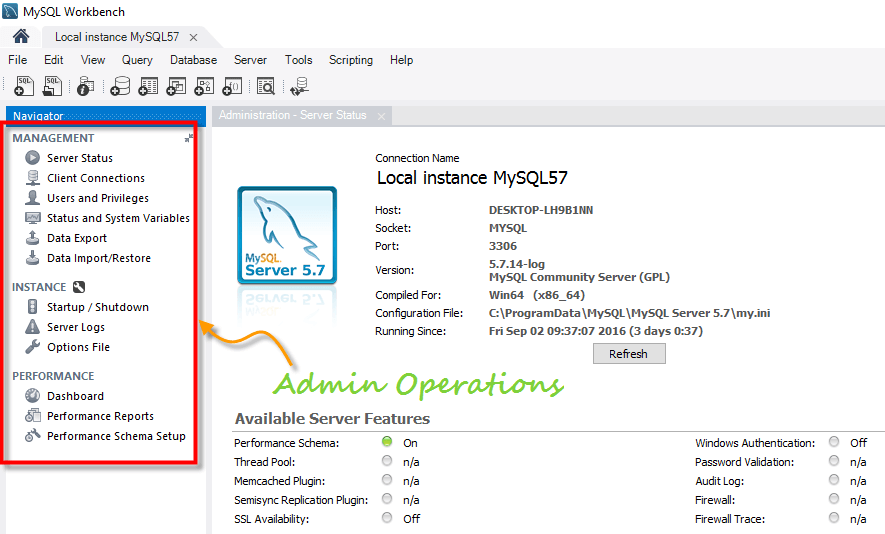Click the Dashboard gauge icon
Viewport: 885px width, 534px height.
[x=33, y=396]
